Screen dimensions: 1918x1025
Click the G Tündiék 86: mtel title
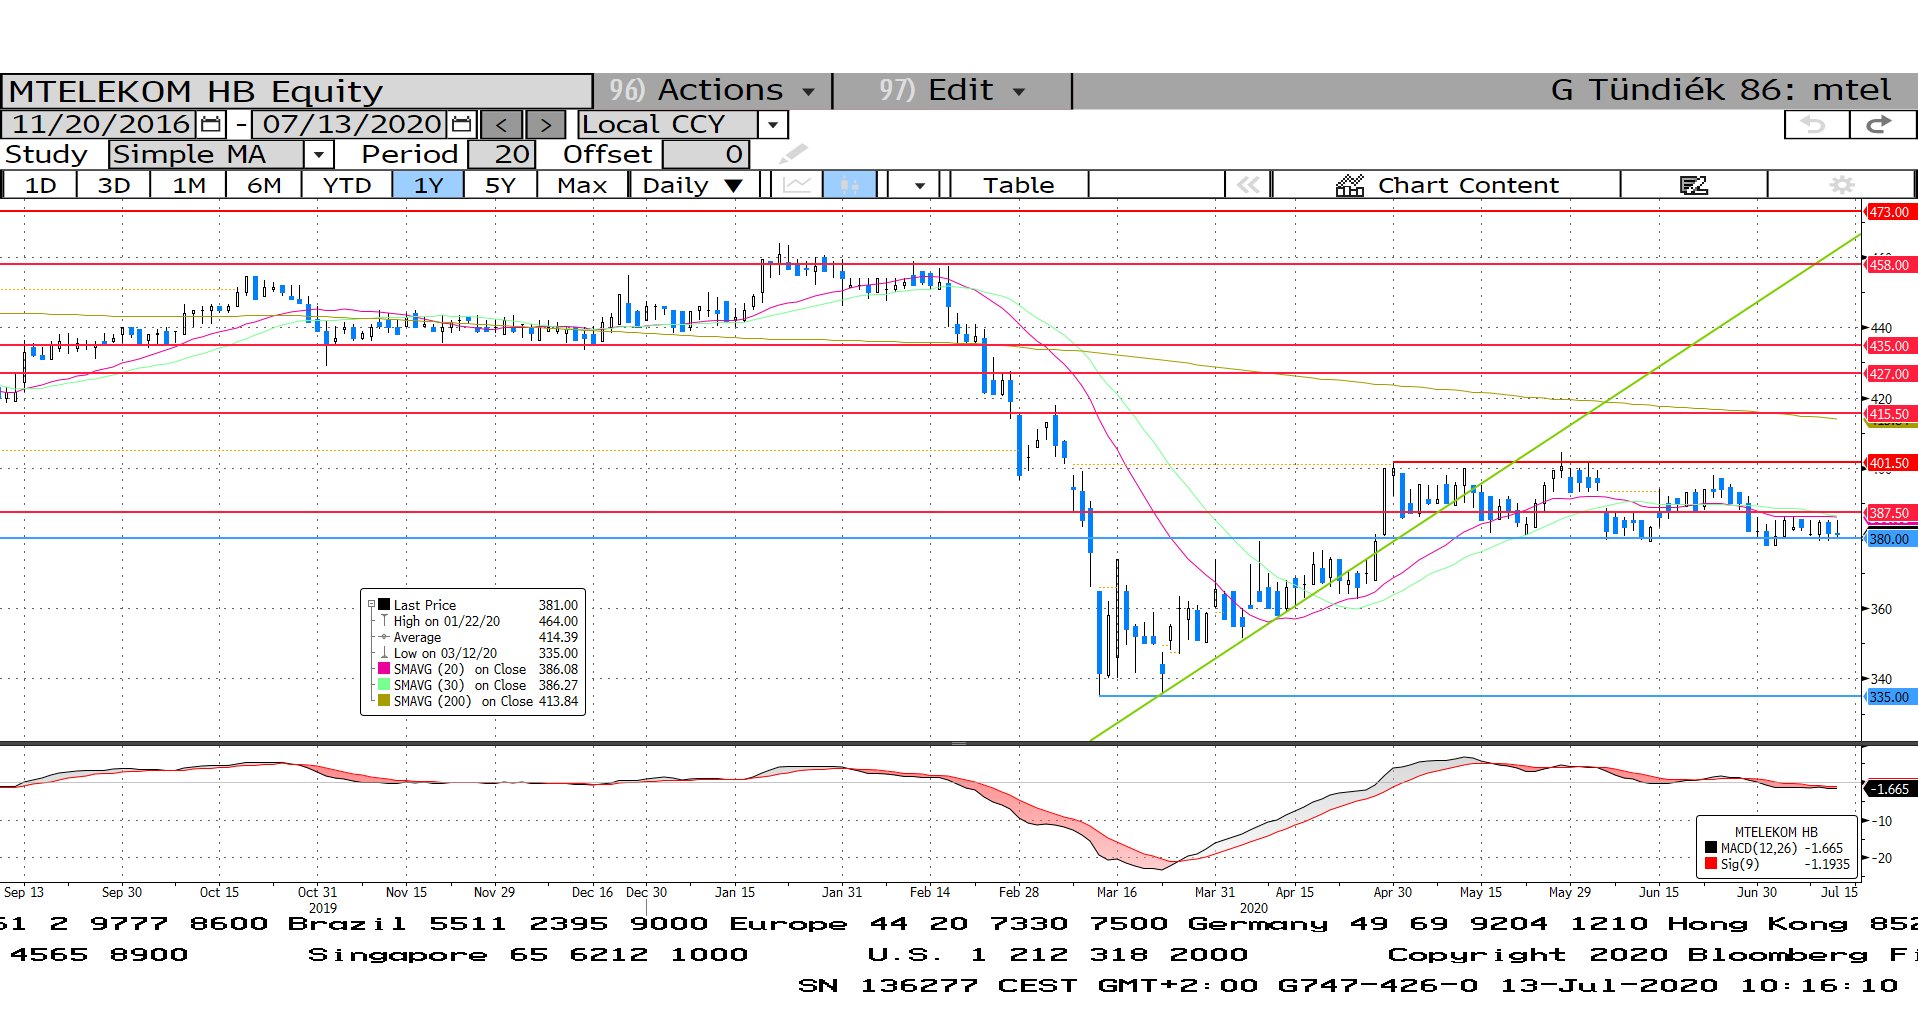click(x=1720, y=90)
